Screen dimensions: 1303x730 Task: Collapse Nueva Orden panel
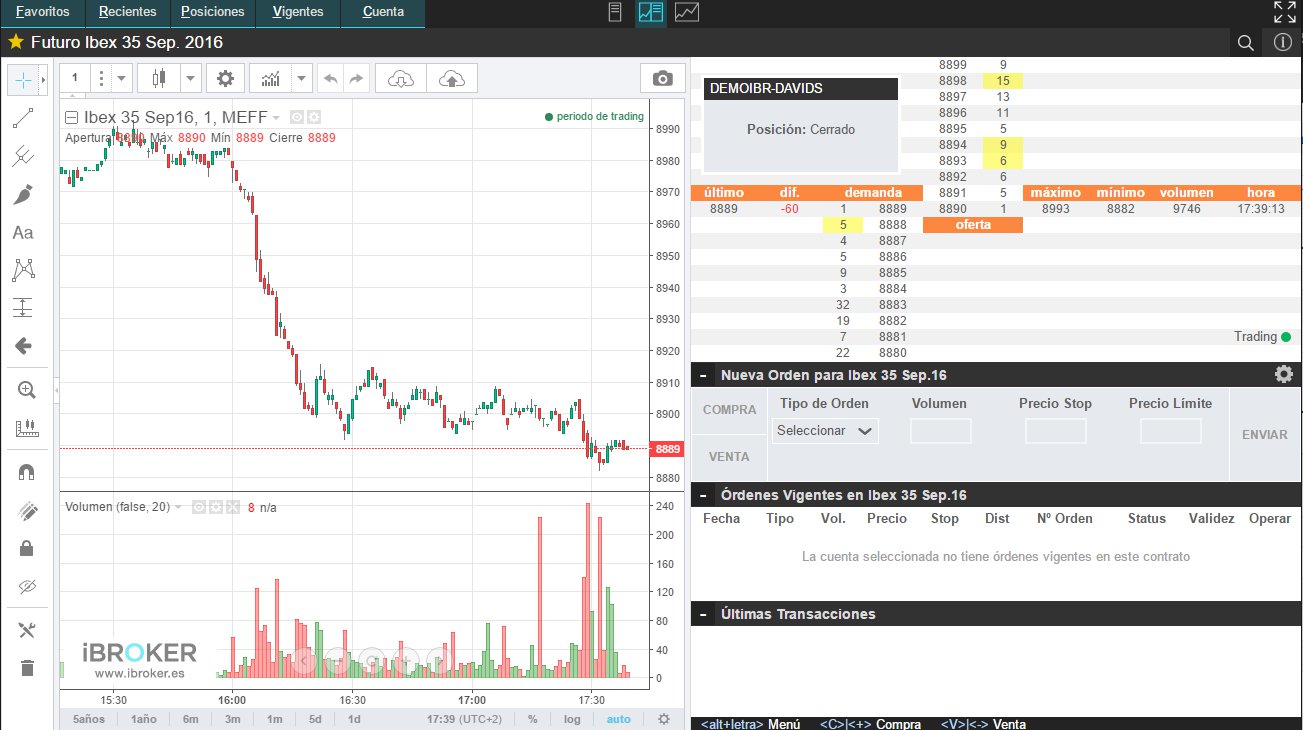point(703,375)
